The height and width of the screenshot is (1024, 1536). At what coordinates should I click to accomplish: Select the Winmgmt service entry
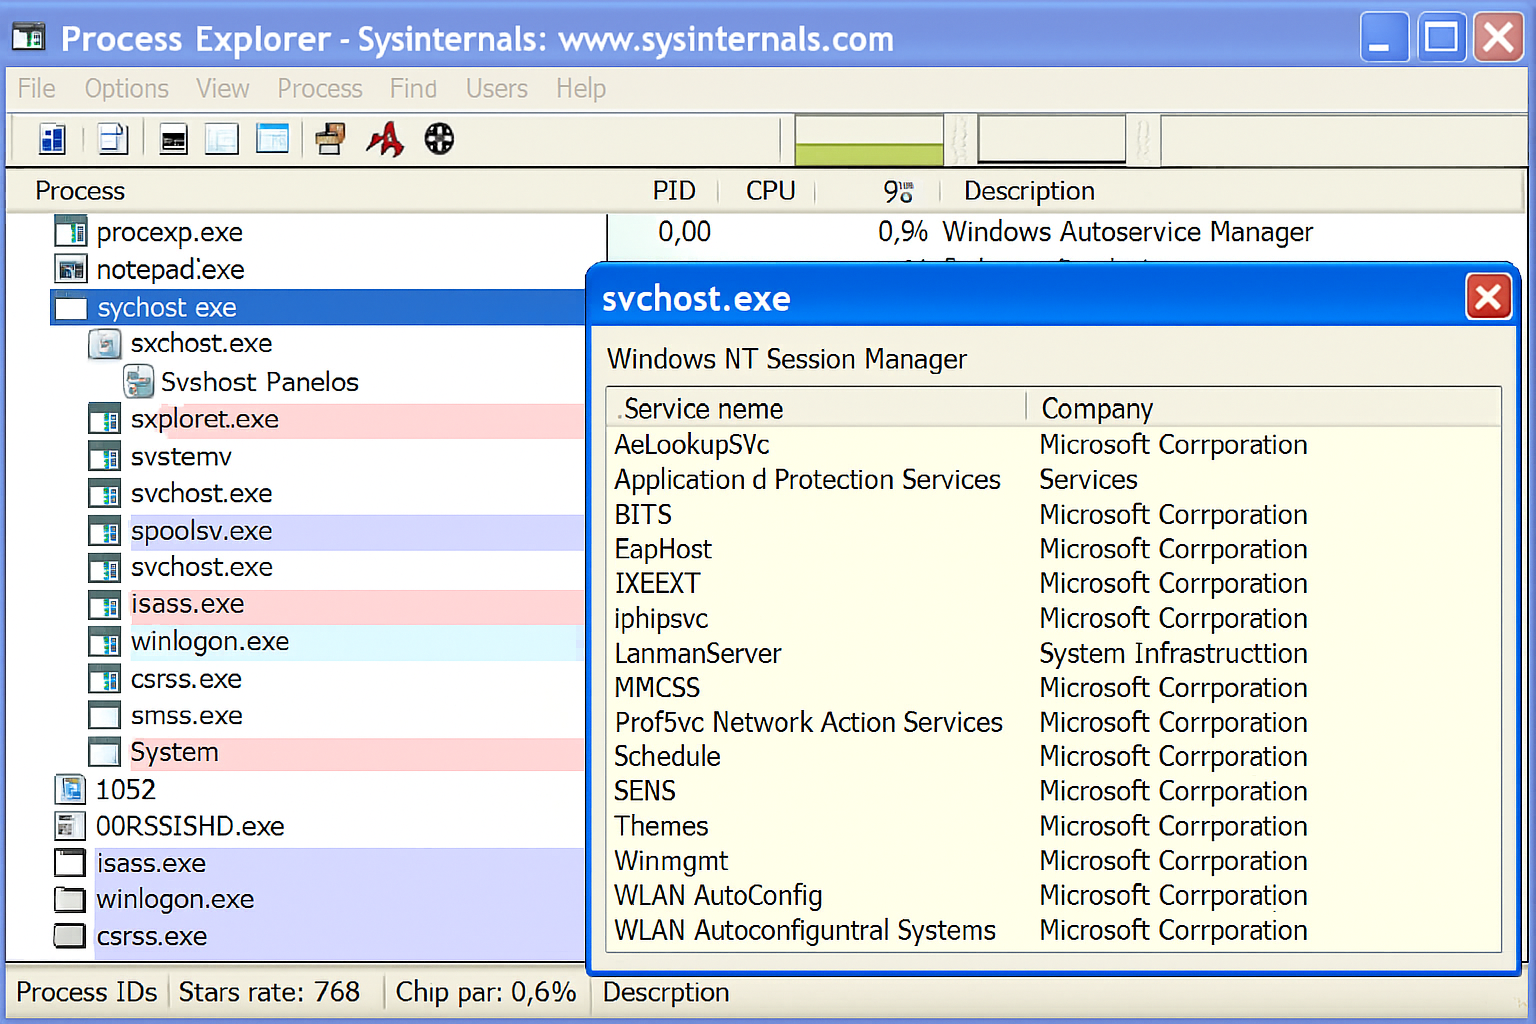[671, 861]
